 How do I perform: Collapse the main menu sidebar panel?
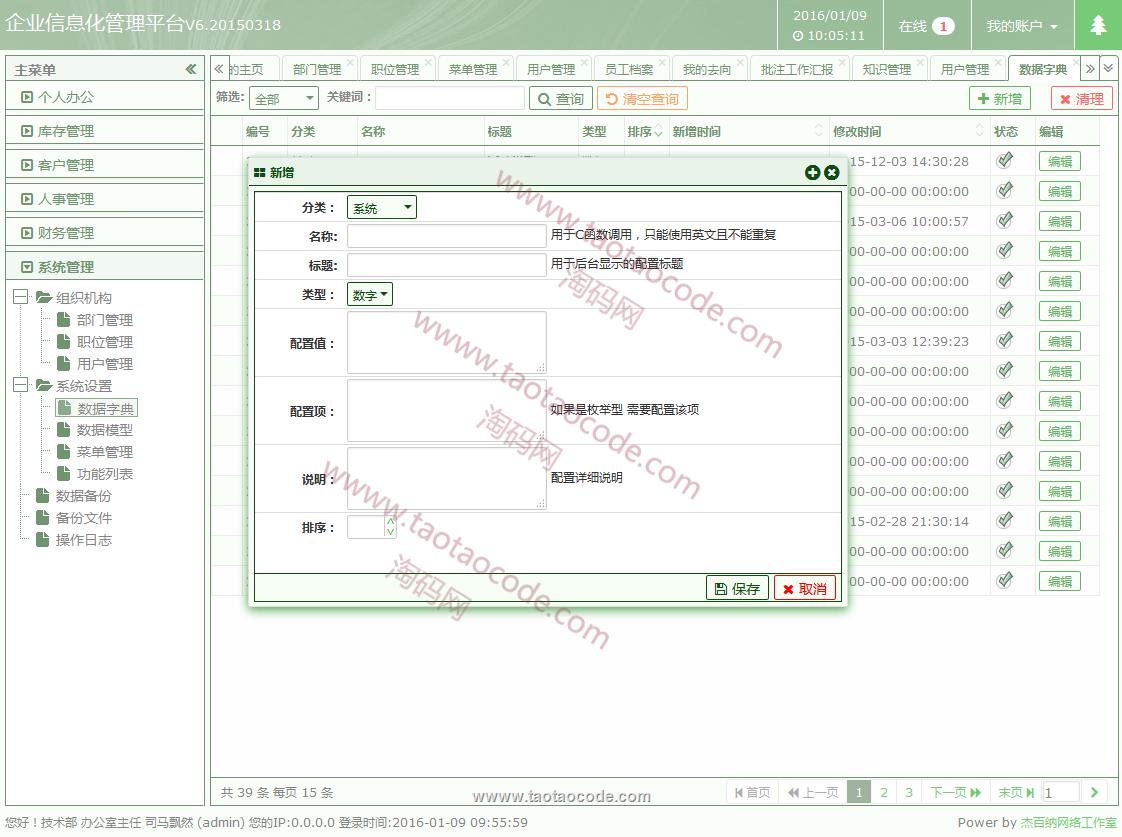[x=191, y=69]
